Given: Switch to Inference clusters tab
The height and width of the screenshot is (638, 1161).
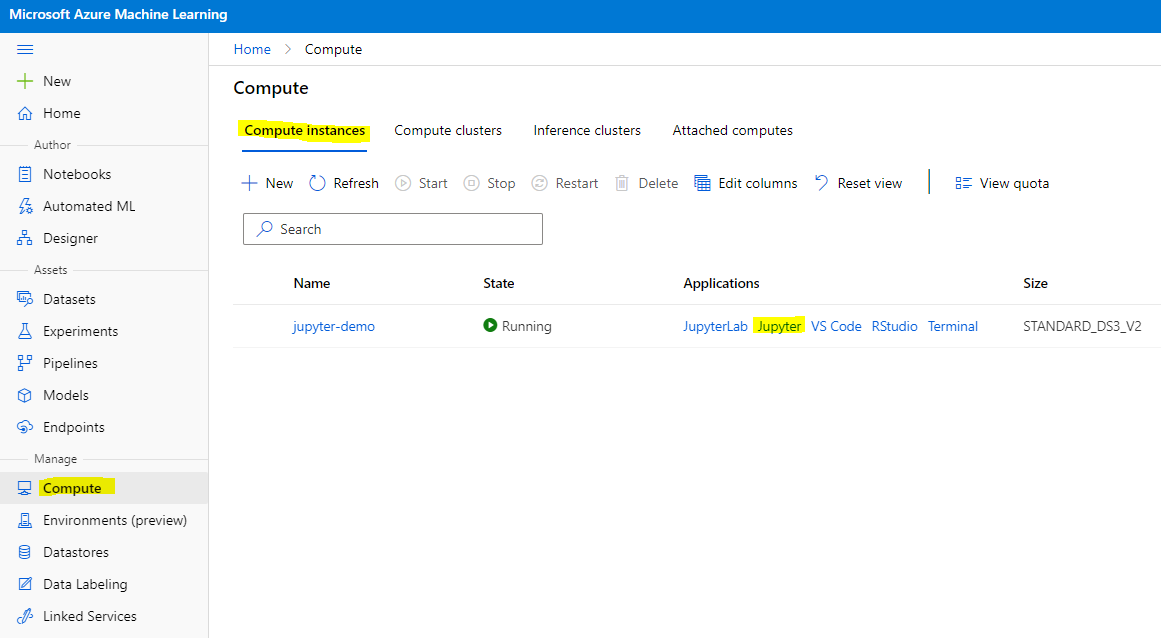Looking at the screenshot, I should click(x=587, y=130).
